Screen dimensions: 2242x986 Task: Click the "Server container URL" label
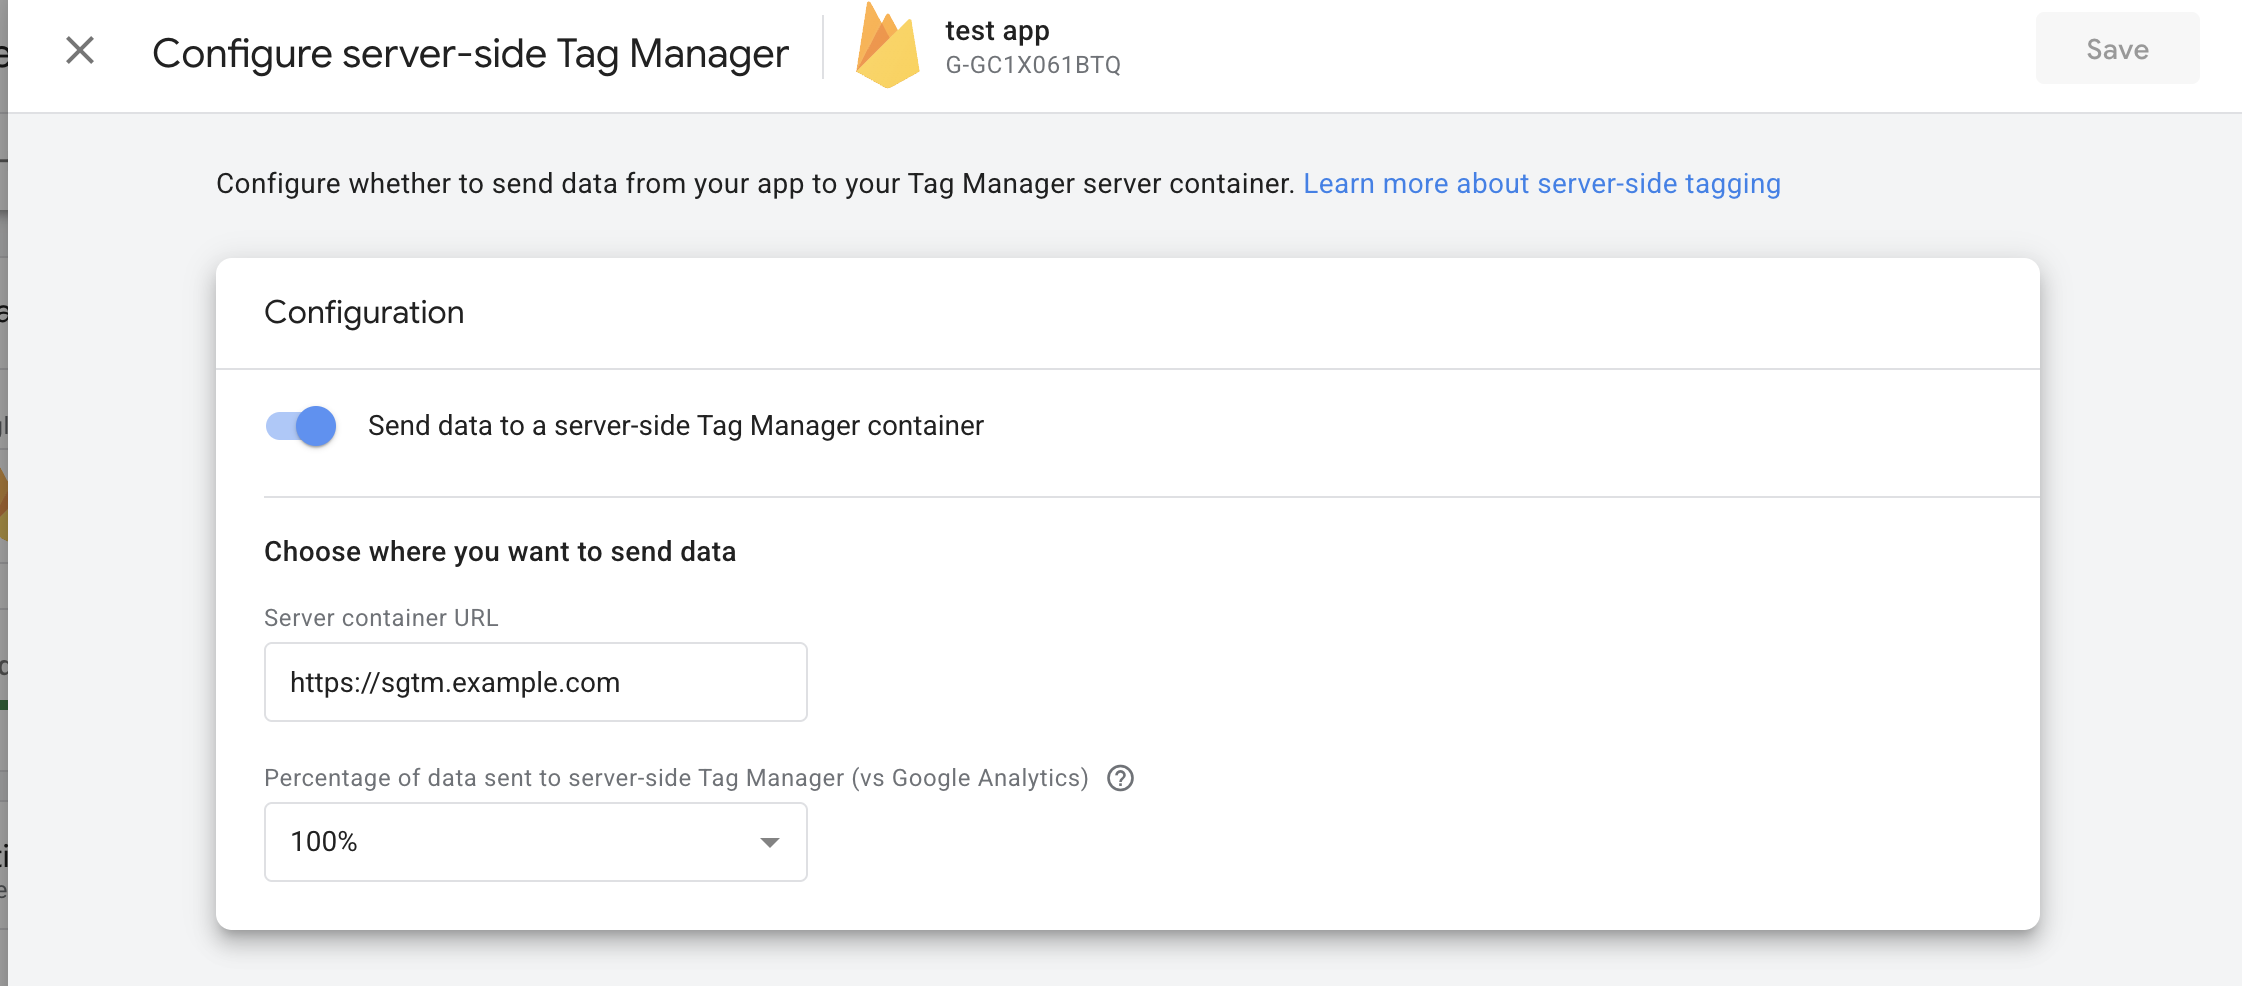click(x=381, y=617)
